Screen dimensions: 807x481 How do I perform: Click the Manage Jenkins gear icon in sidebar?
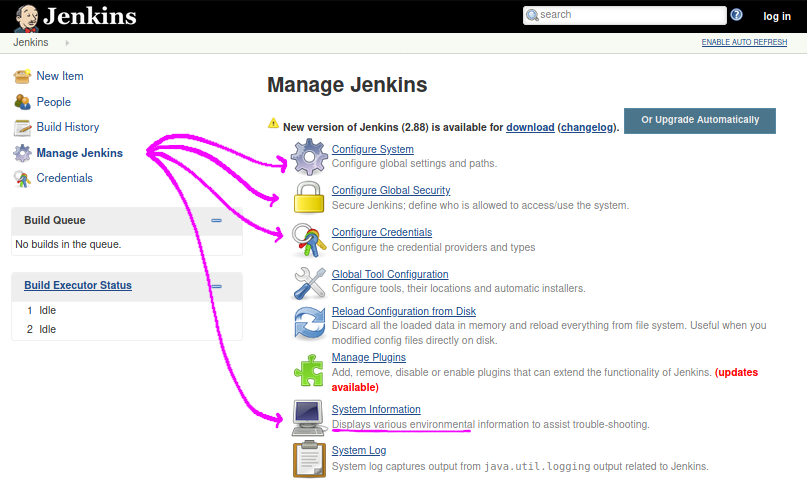(x=22, y=153)
